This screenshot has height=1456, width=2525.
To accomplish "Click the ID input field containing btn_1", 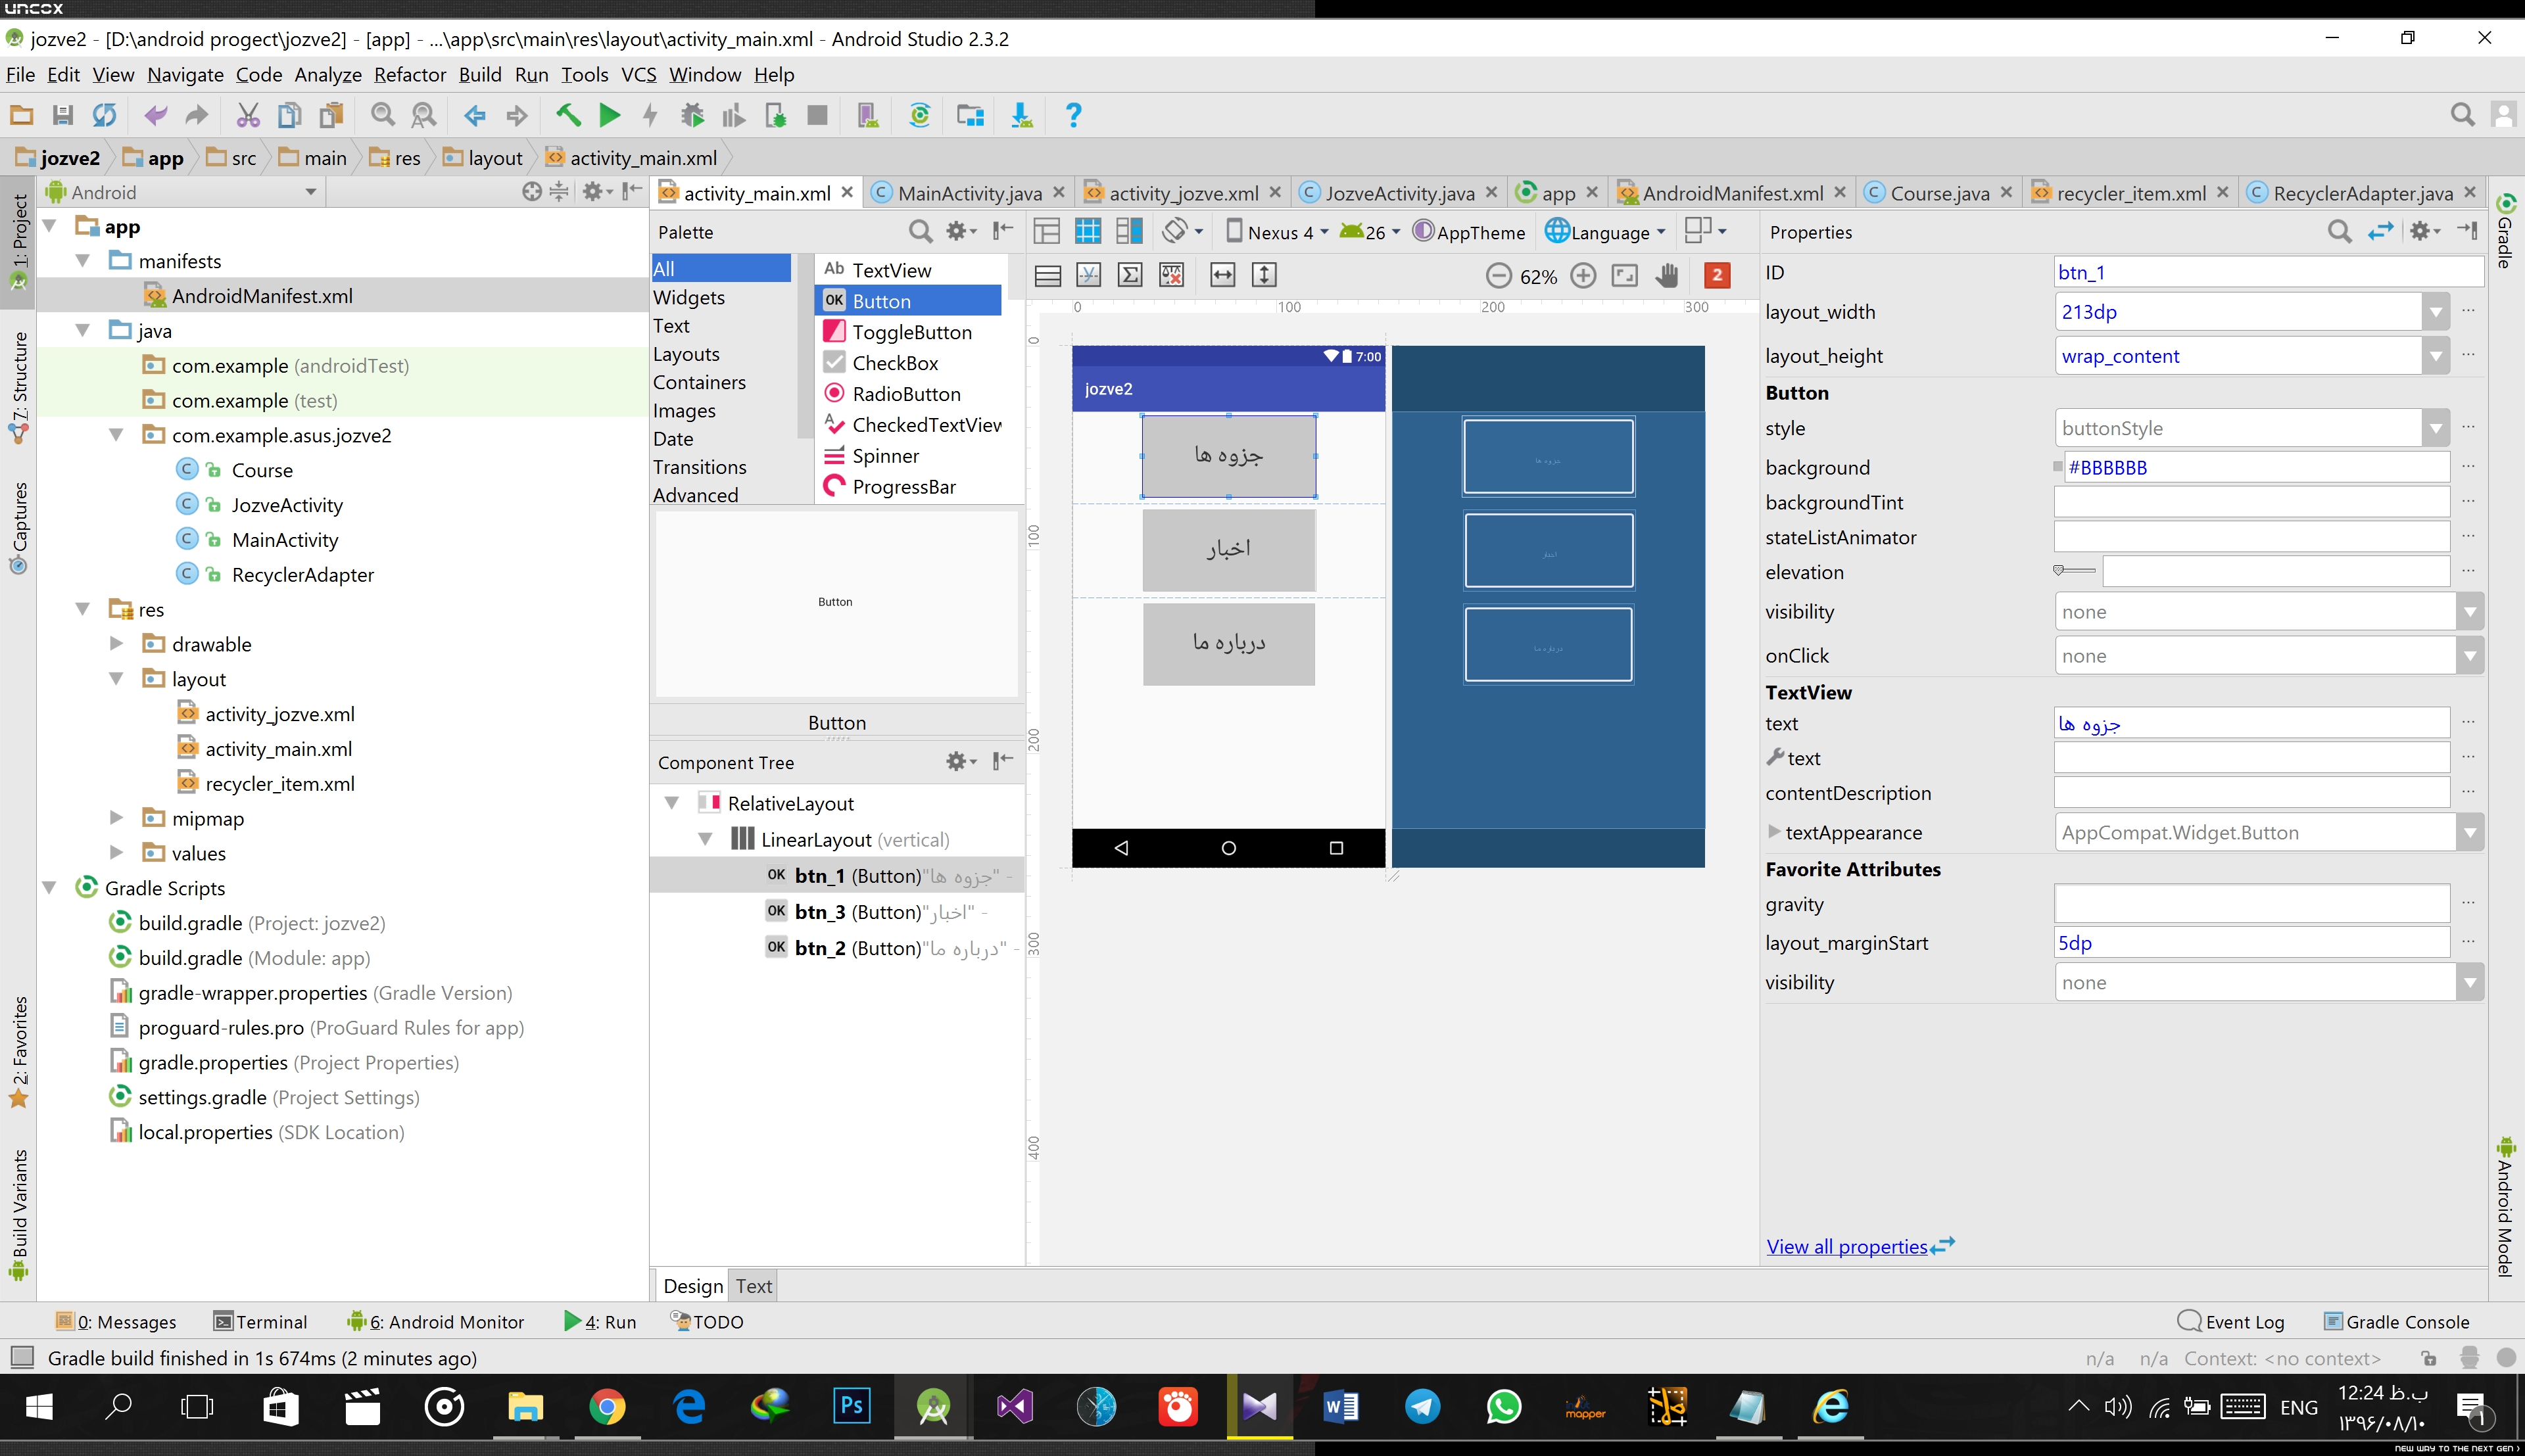I will 2268,273.
